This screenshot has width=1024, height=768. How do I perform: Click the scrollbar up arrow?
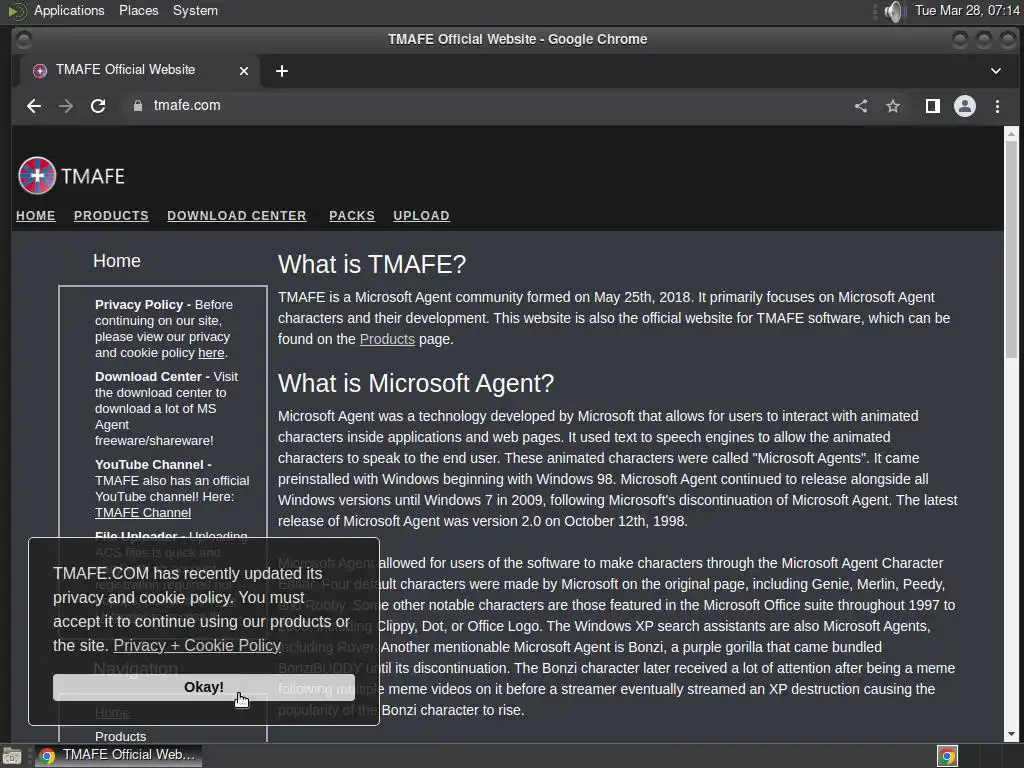pyautogui.click(x=1011, y=133)
